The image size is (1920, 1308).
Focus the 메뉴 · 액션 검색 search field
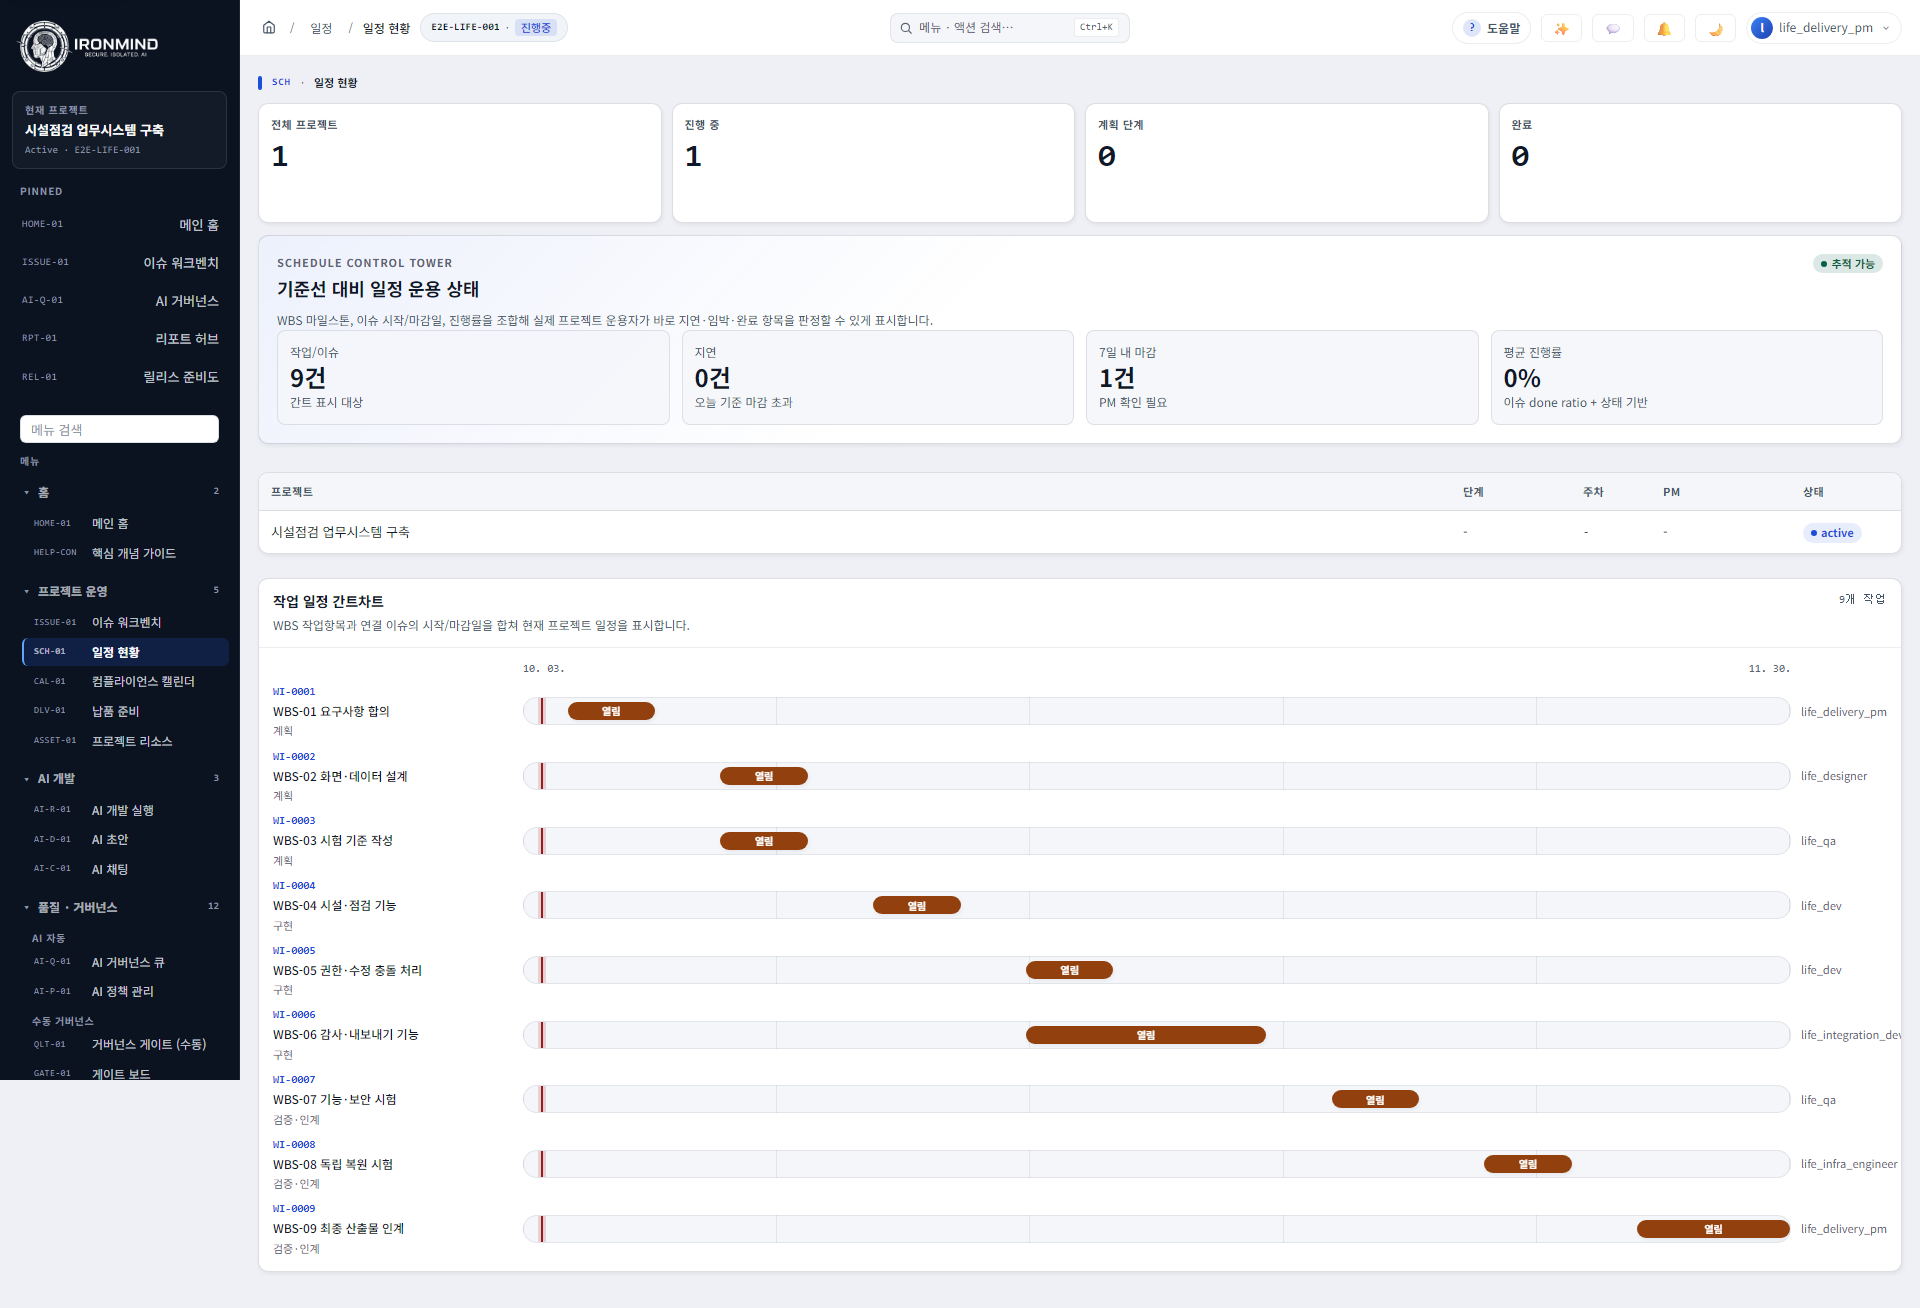click(1010, 28)
